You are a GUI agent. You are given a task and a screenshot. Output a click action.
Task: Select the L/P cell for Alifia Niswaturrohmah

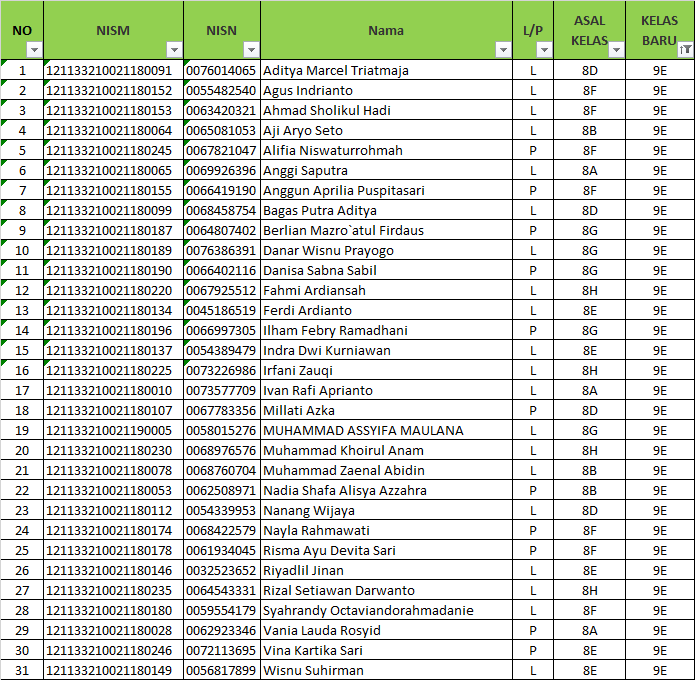click(533, 150)
